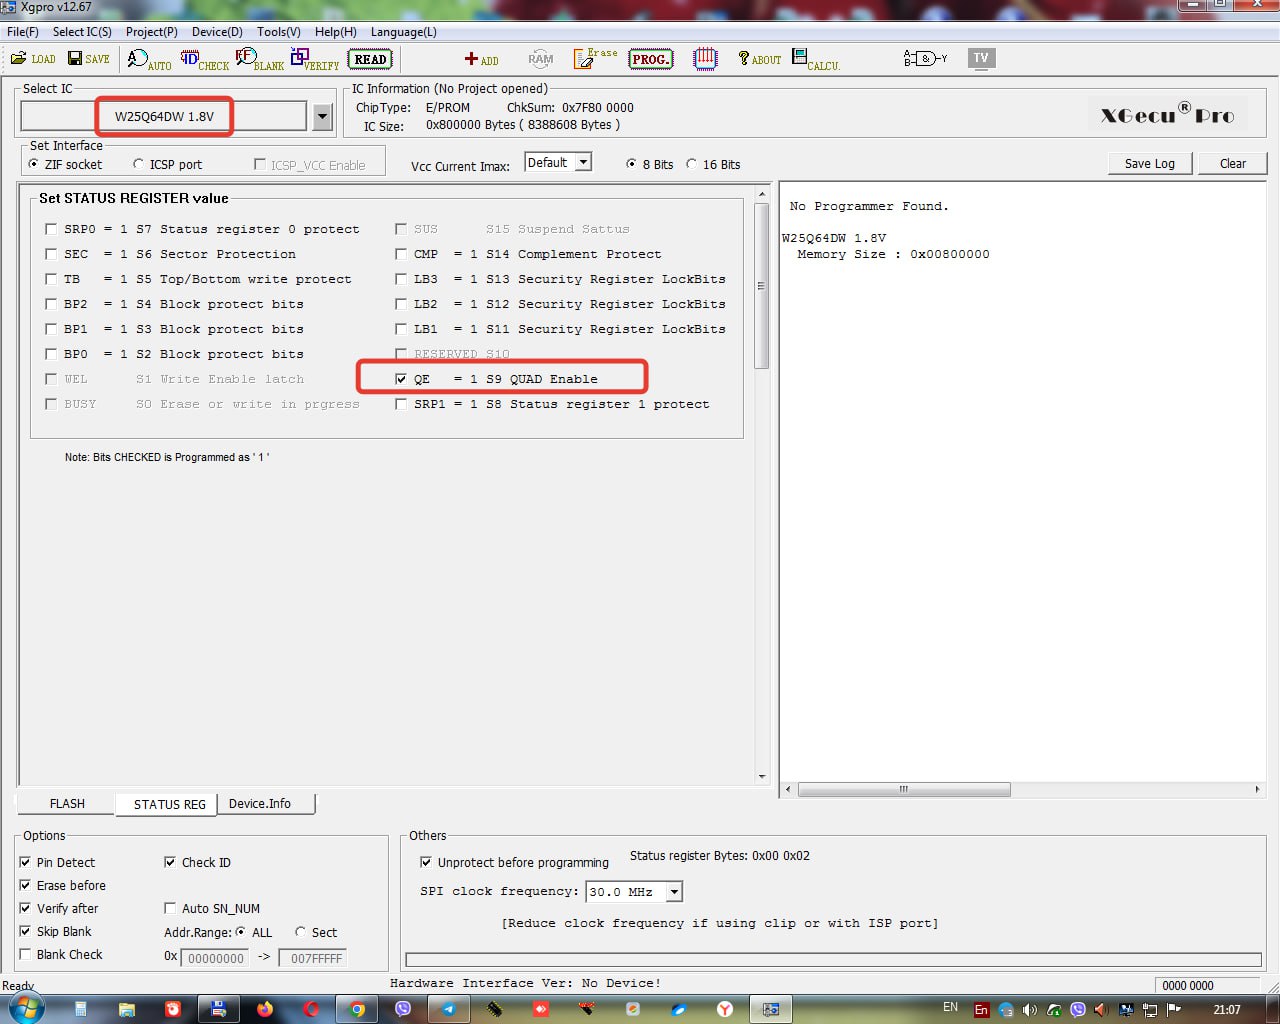This screenshot has height=1024, width=1280.
Task: Open the Select IC dropdown arrow
Action: tap(322, 117)
